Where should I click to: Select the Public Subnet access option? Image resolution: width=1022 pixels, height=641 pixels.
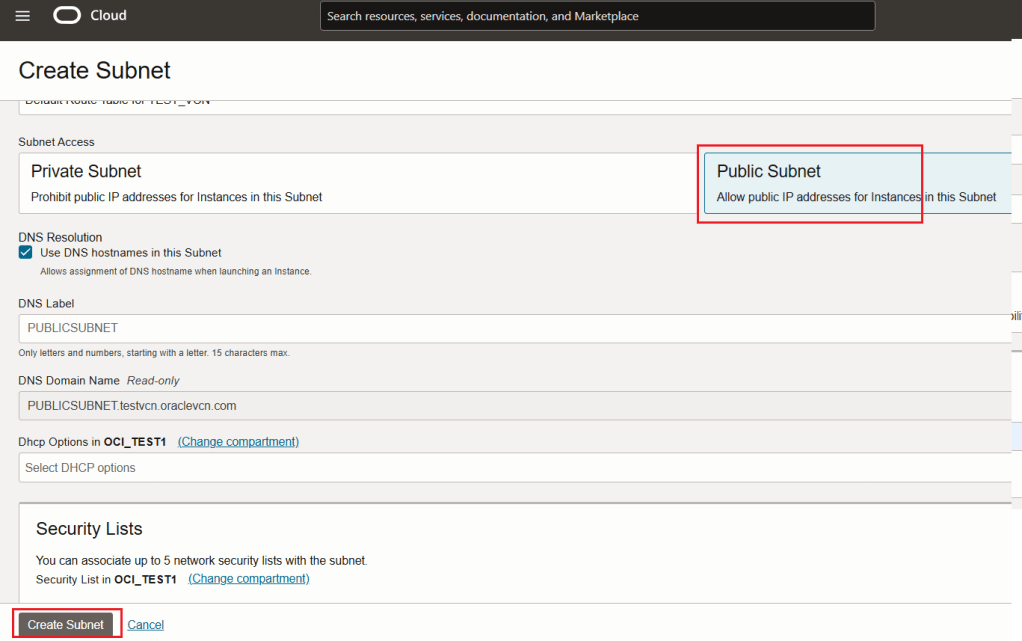coord(860,183)
